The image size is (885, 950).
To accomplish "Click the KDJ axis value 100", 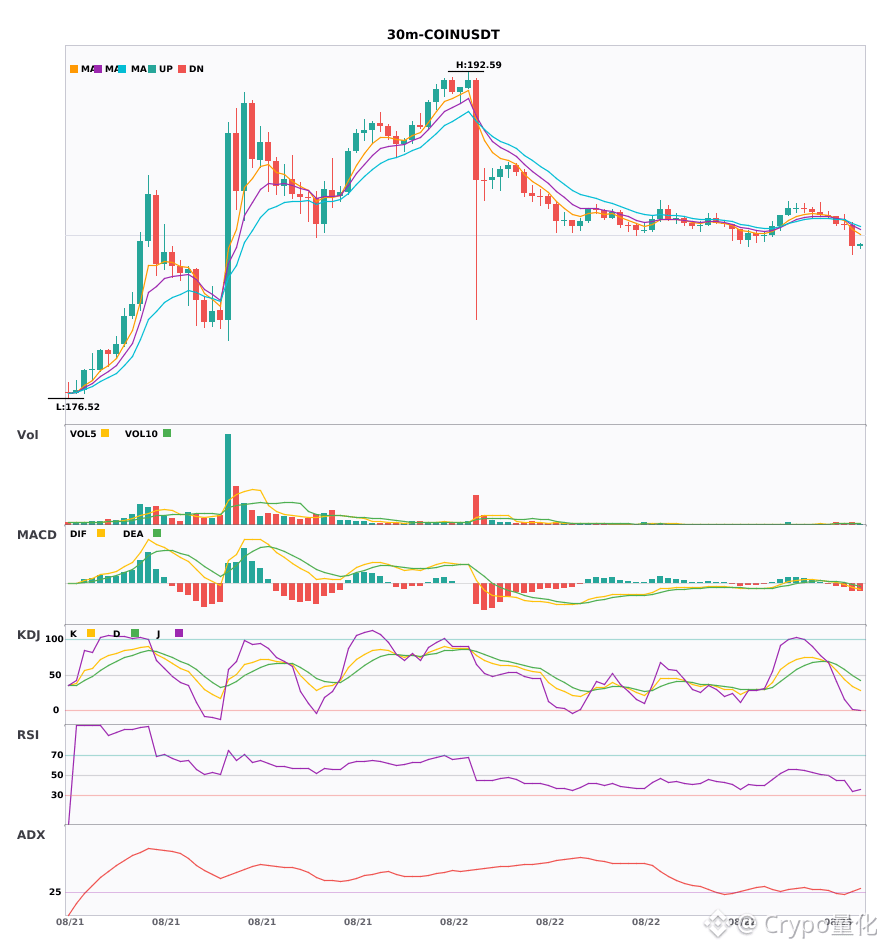I will coord(55,639).
